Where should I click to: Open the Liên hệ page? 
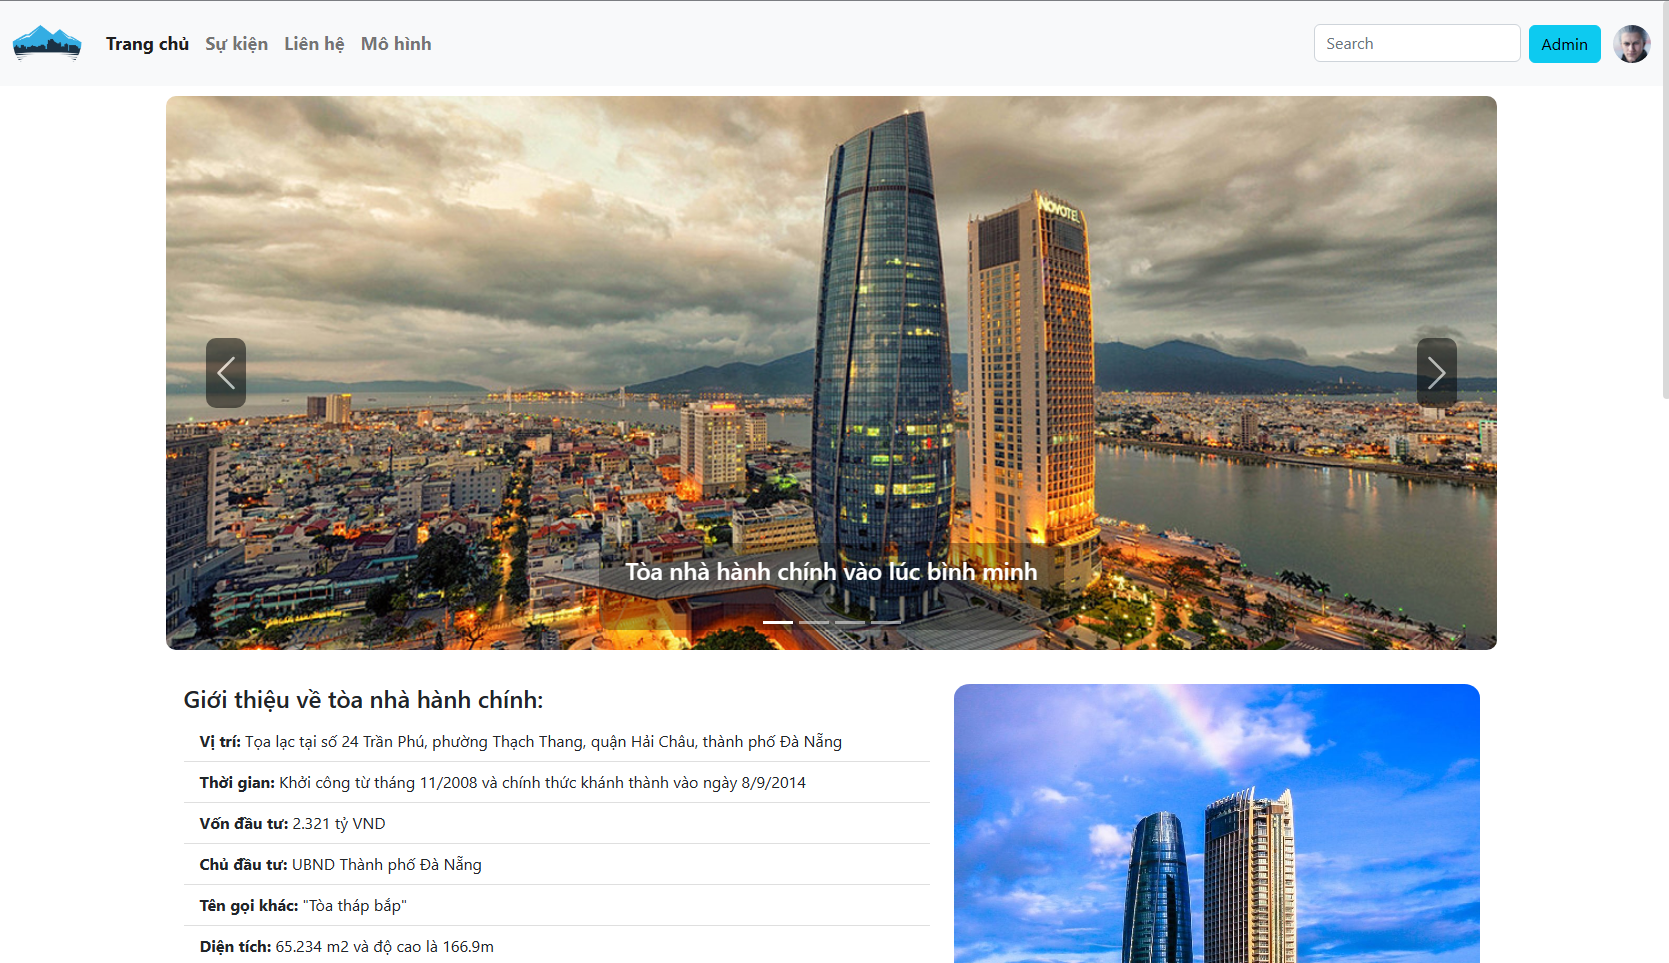[313, 43]
